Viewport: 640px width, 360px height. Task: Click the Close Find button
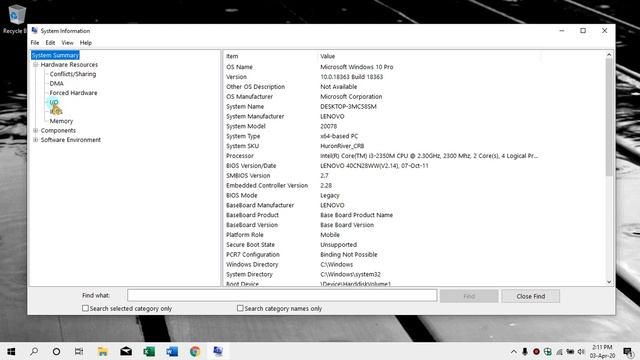tap(531, 296)
